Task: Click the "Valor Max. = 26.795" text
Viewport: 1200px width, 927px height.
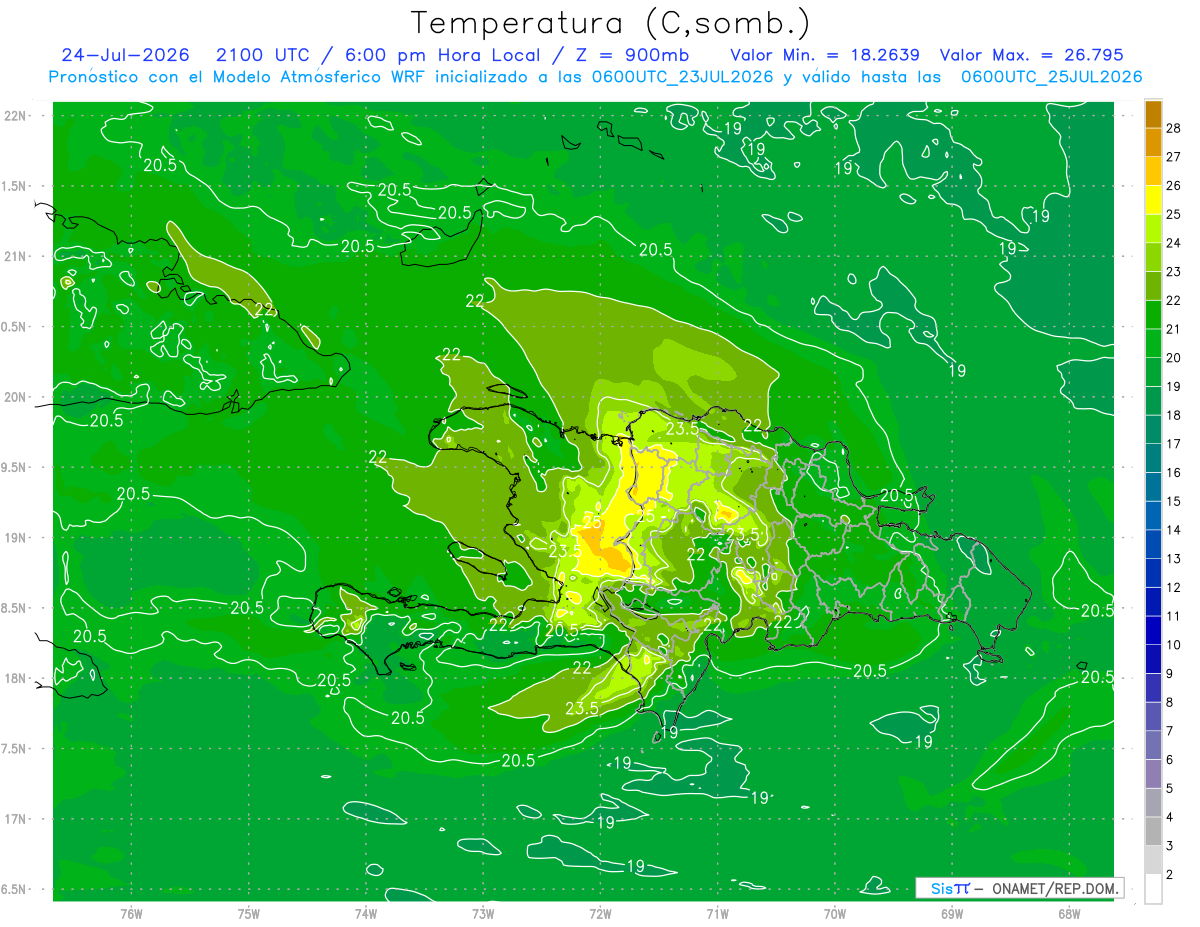Action: (1033, 55)
